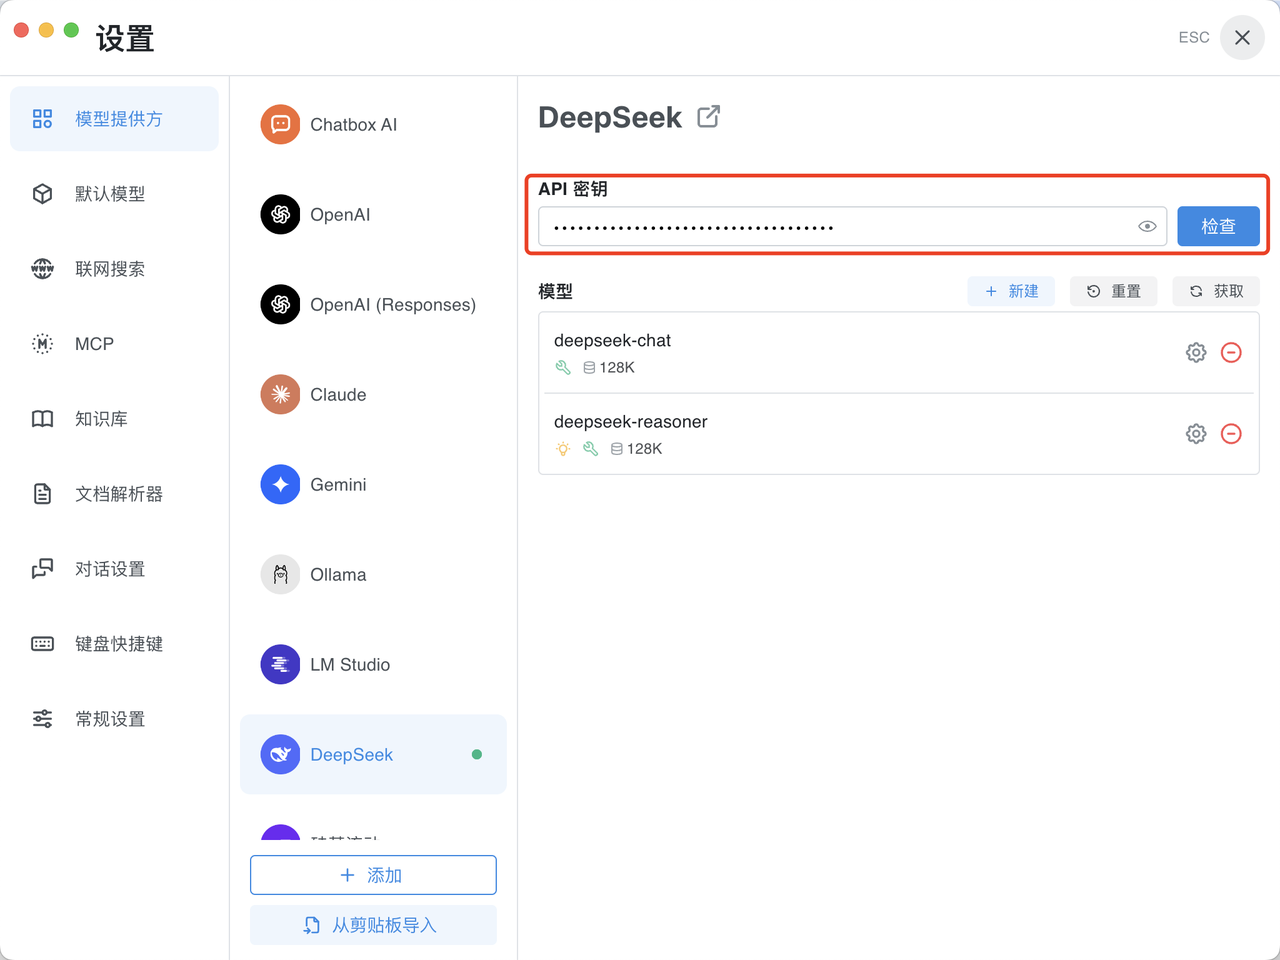Open the MCP settings section

click(x=94, y=344)
